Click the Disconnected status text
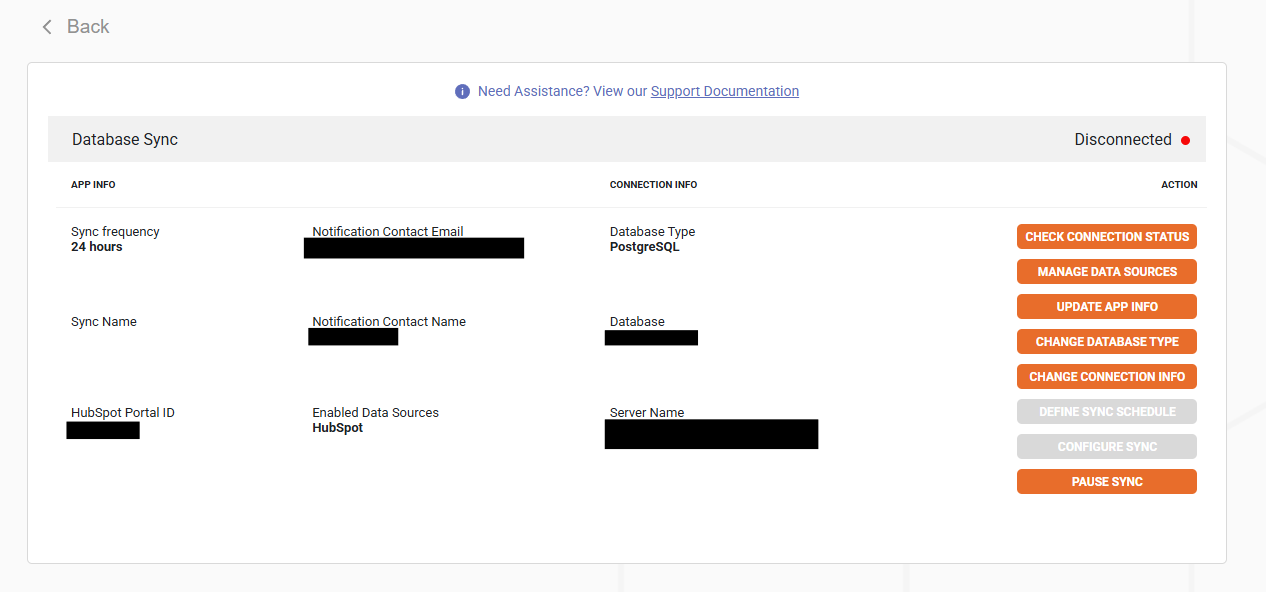Image resolution: width=1266 pixels, height=592 pixels. click(x=1123, y=140)
